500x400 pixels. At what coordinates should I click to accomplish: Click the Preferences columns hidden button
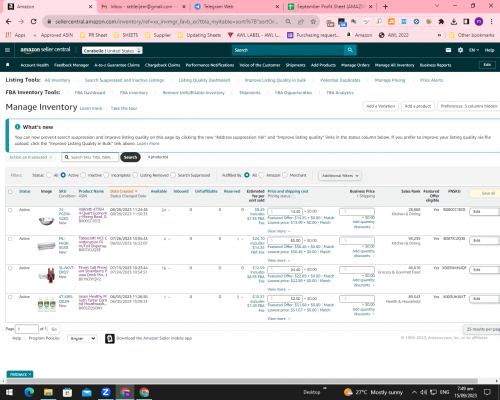(x=469, y=106)
